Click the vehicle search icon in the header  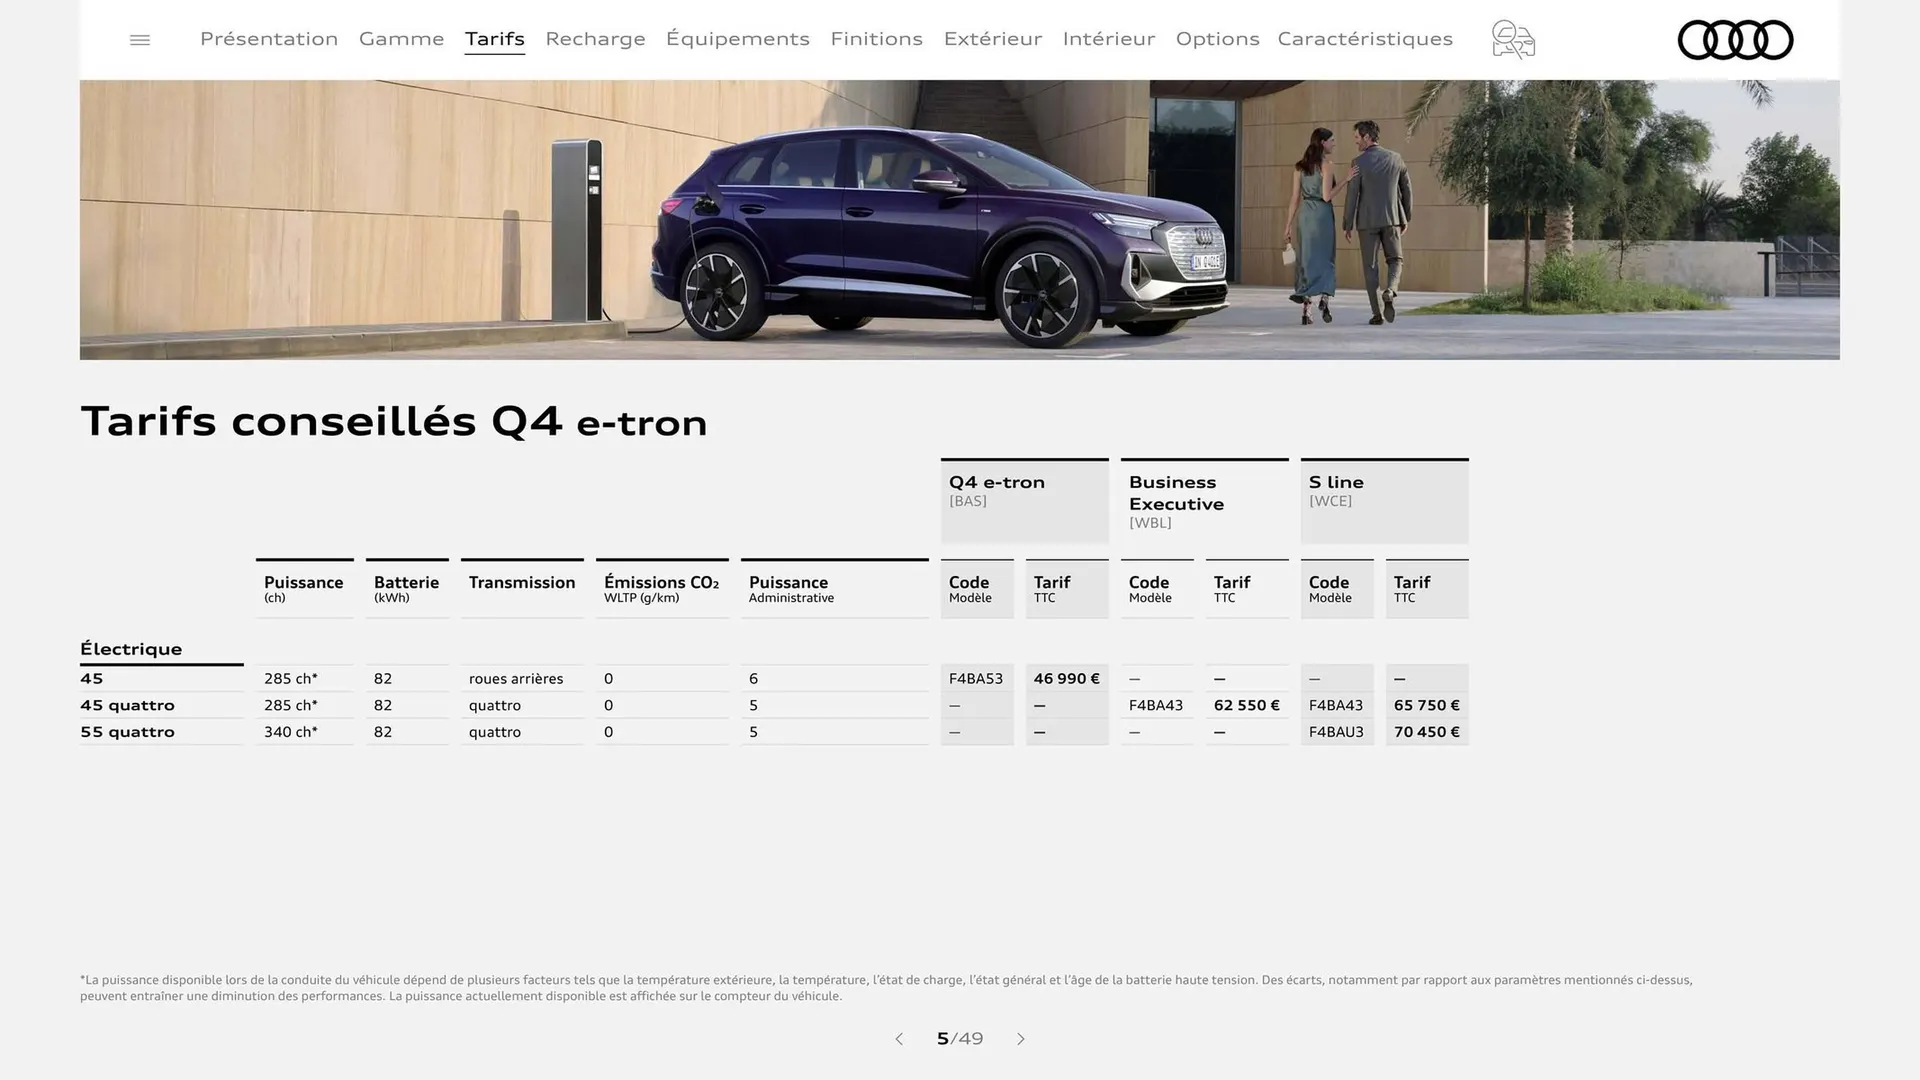(x=1512, y=40)
